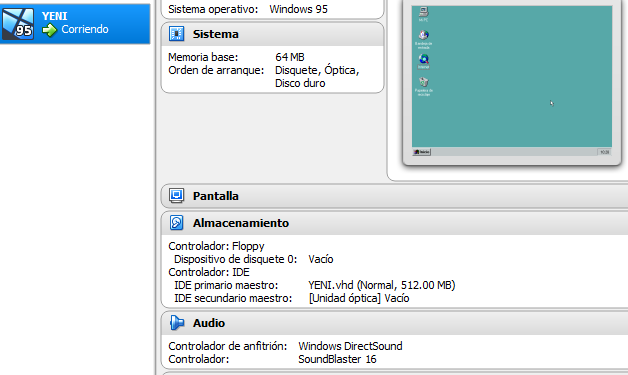The width and height of the screenshot is (628, 375).
Task: Click the Almacenamiento disk icon
Action: (176, 223)
